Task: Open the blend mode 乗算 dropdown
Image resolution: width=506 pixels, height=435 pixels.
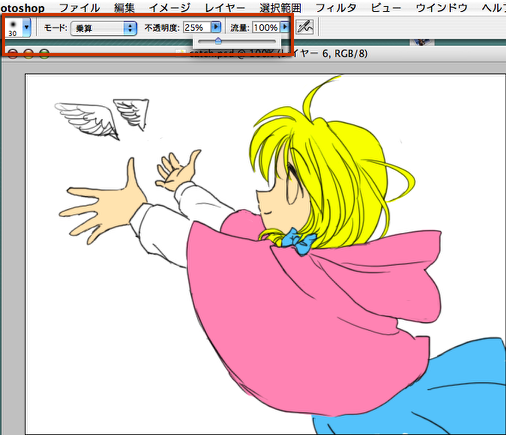Action: [x=104, y=28]
